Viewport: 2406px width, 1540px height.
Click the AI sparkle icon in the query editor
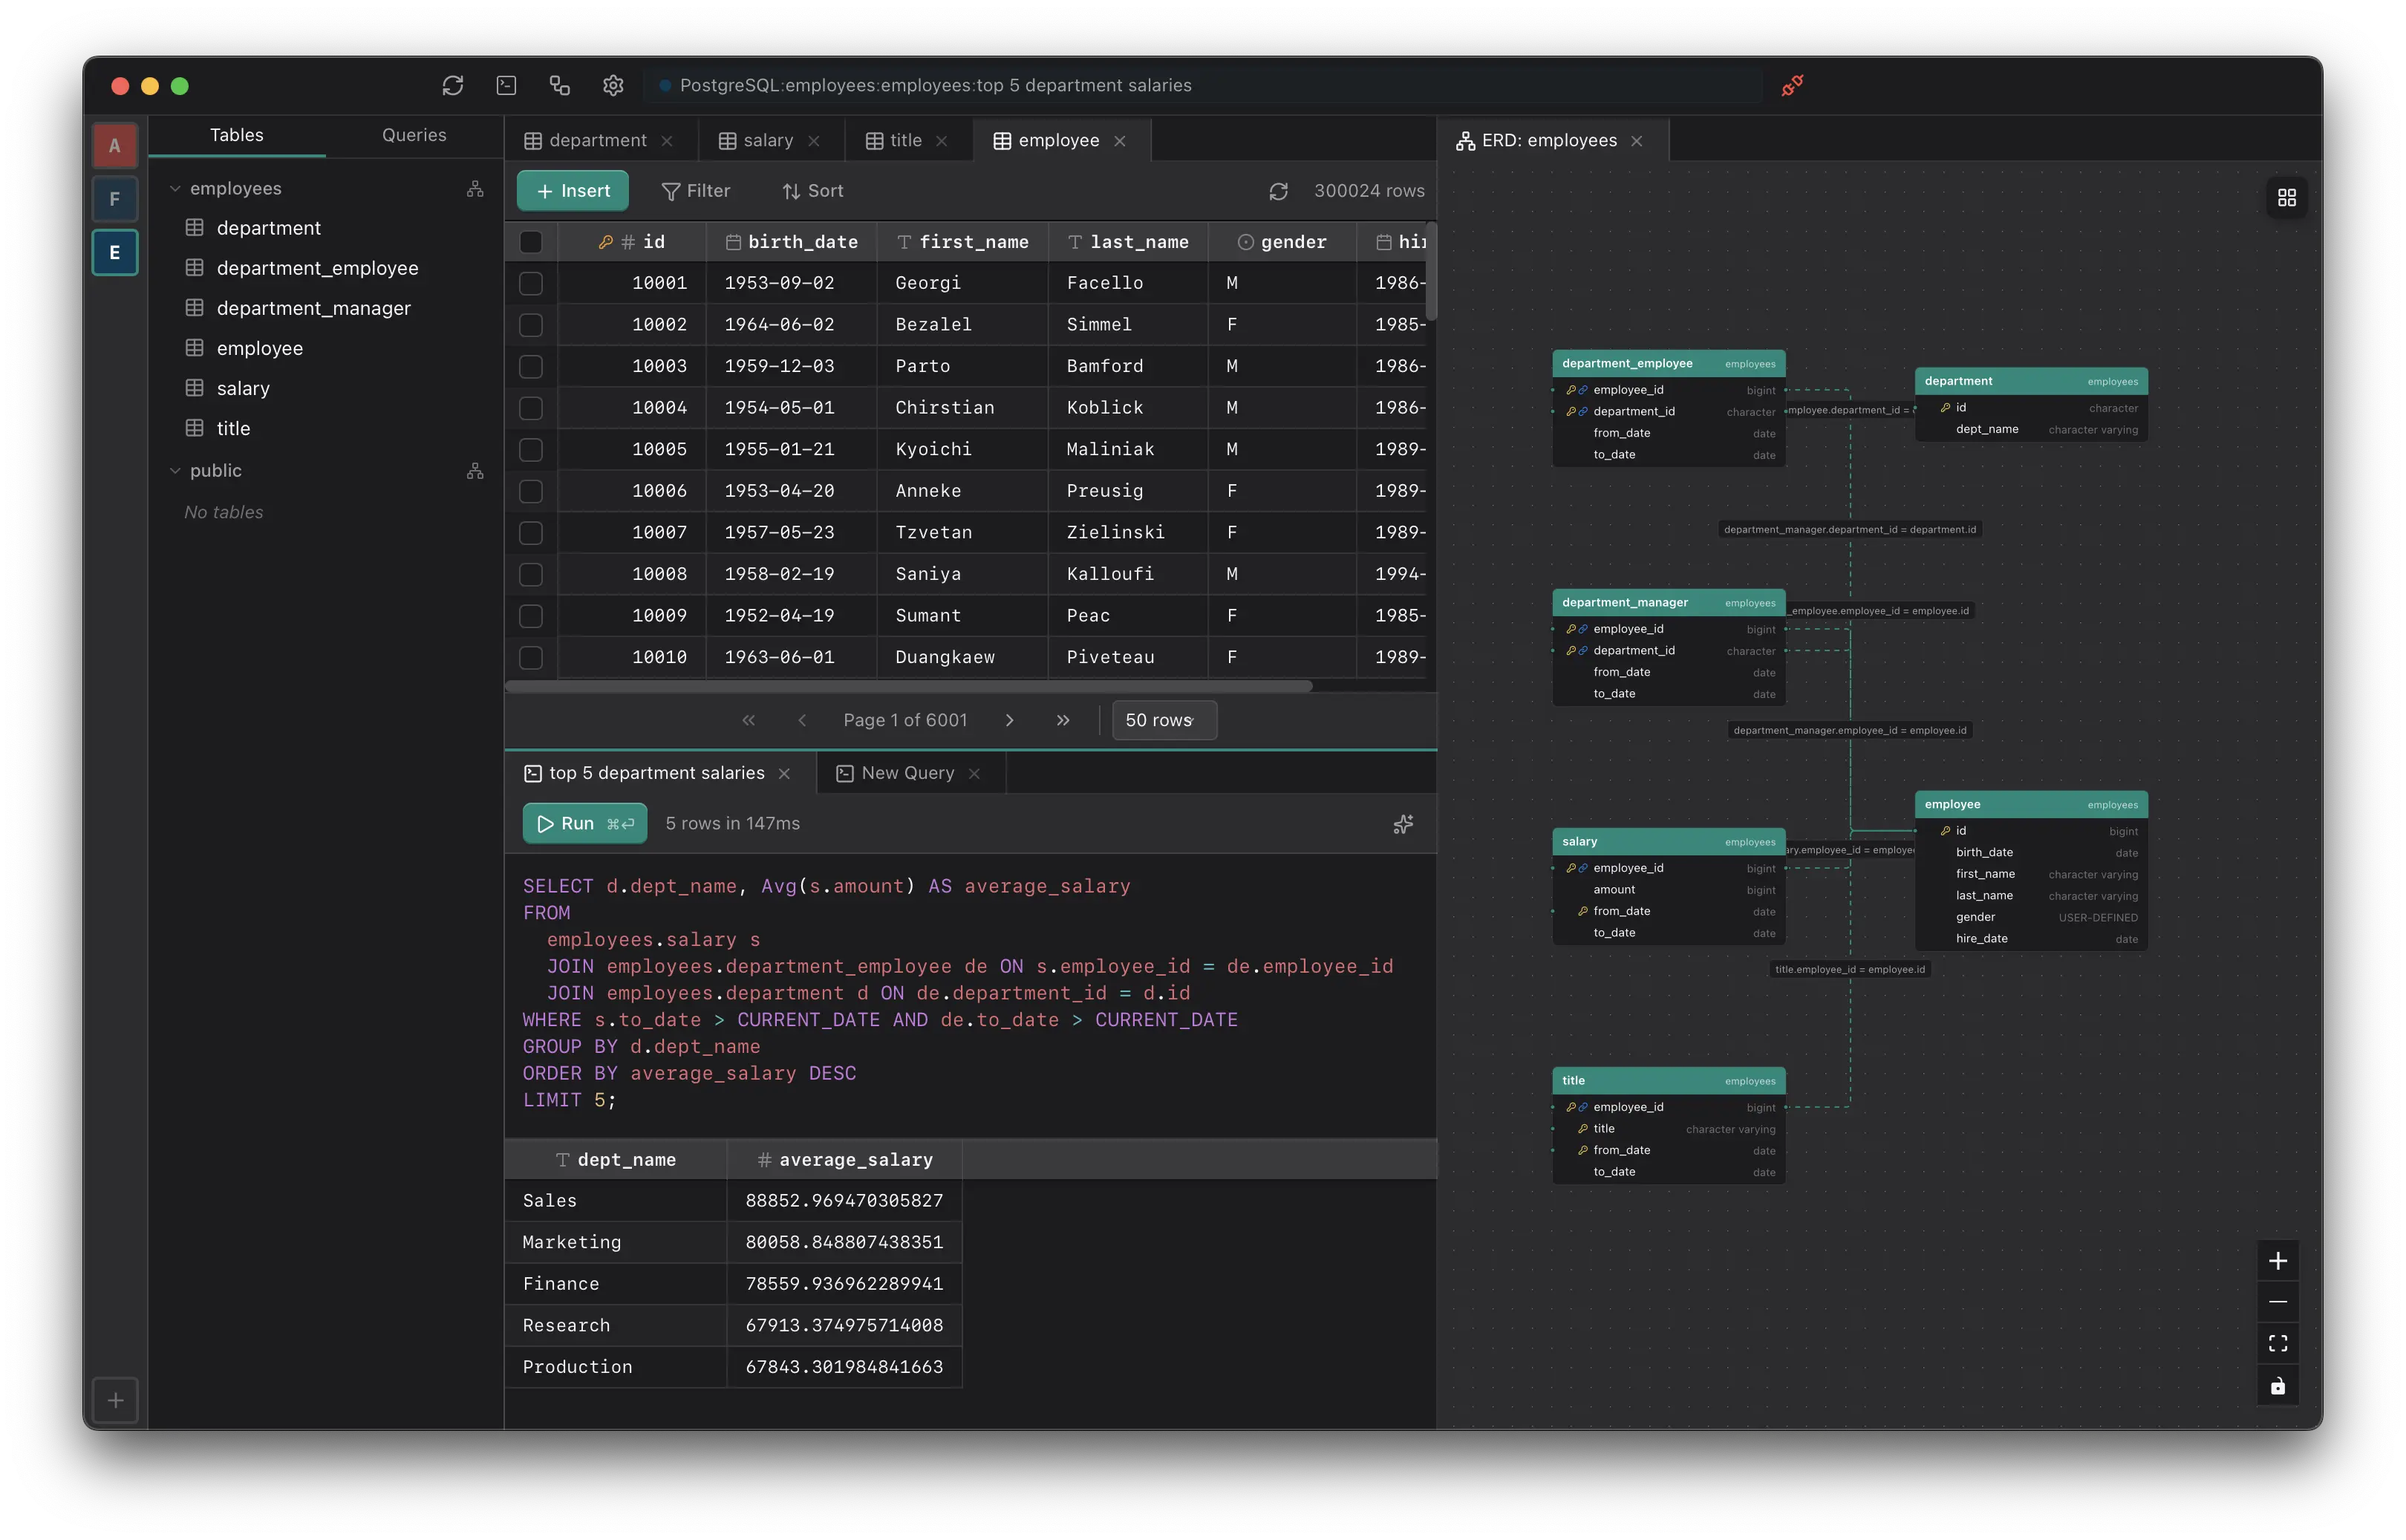[1403, 824]
